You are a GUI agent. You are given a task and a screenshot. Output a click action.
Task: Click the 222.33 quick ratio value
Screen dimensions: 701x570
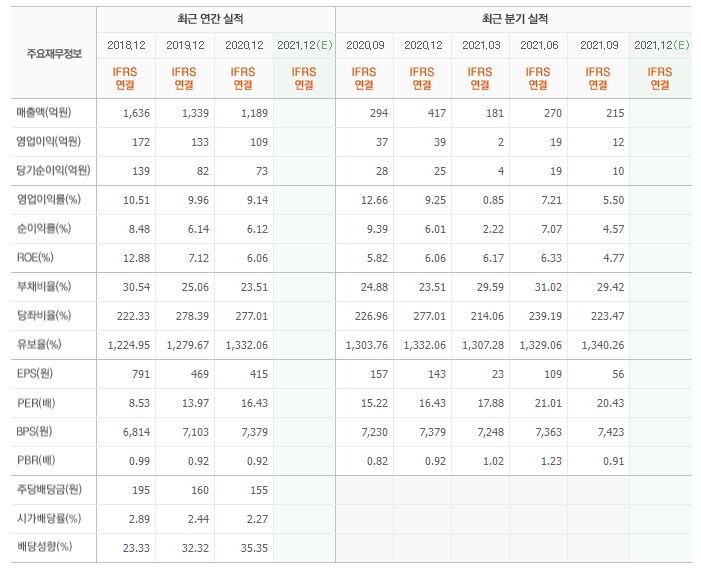(x=133, y=317)
